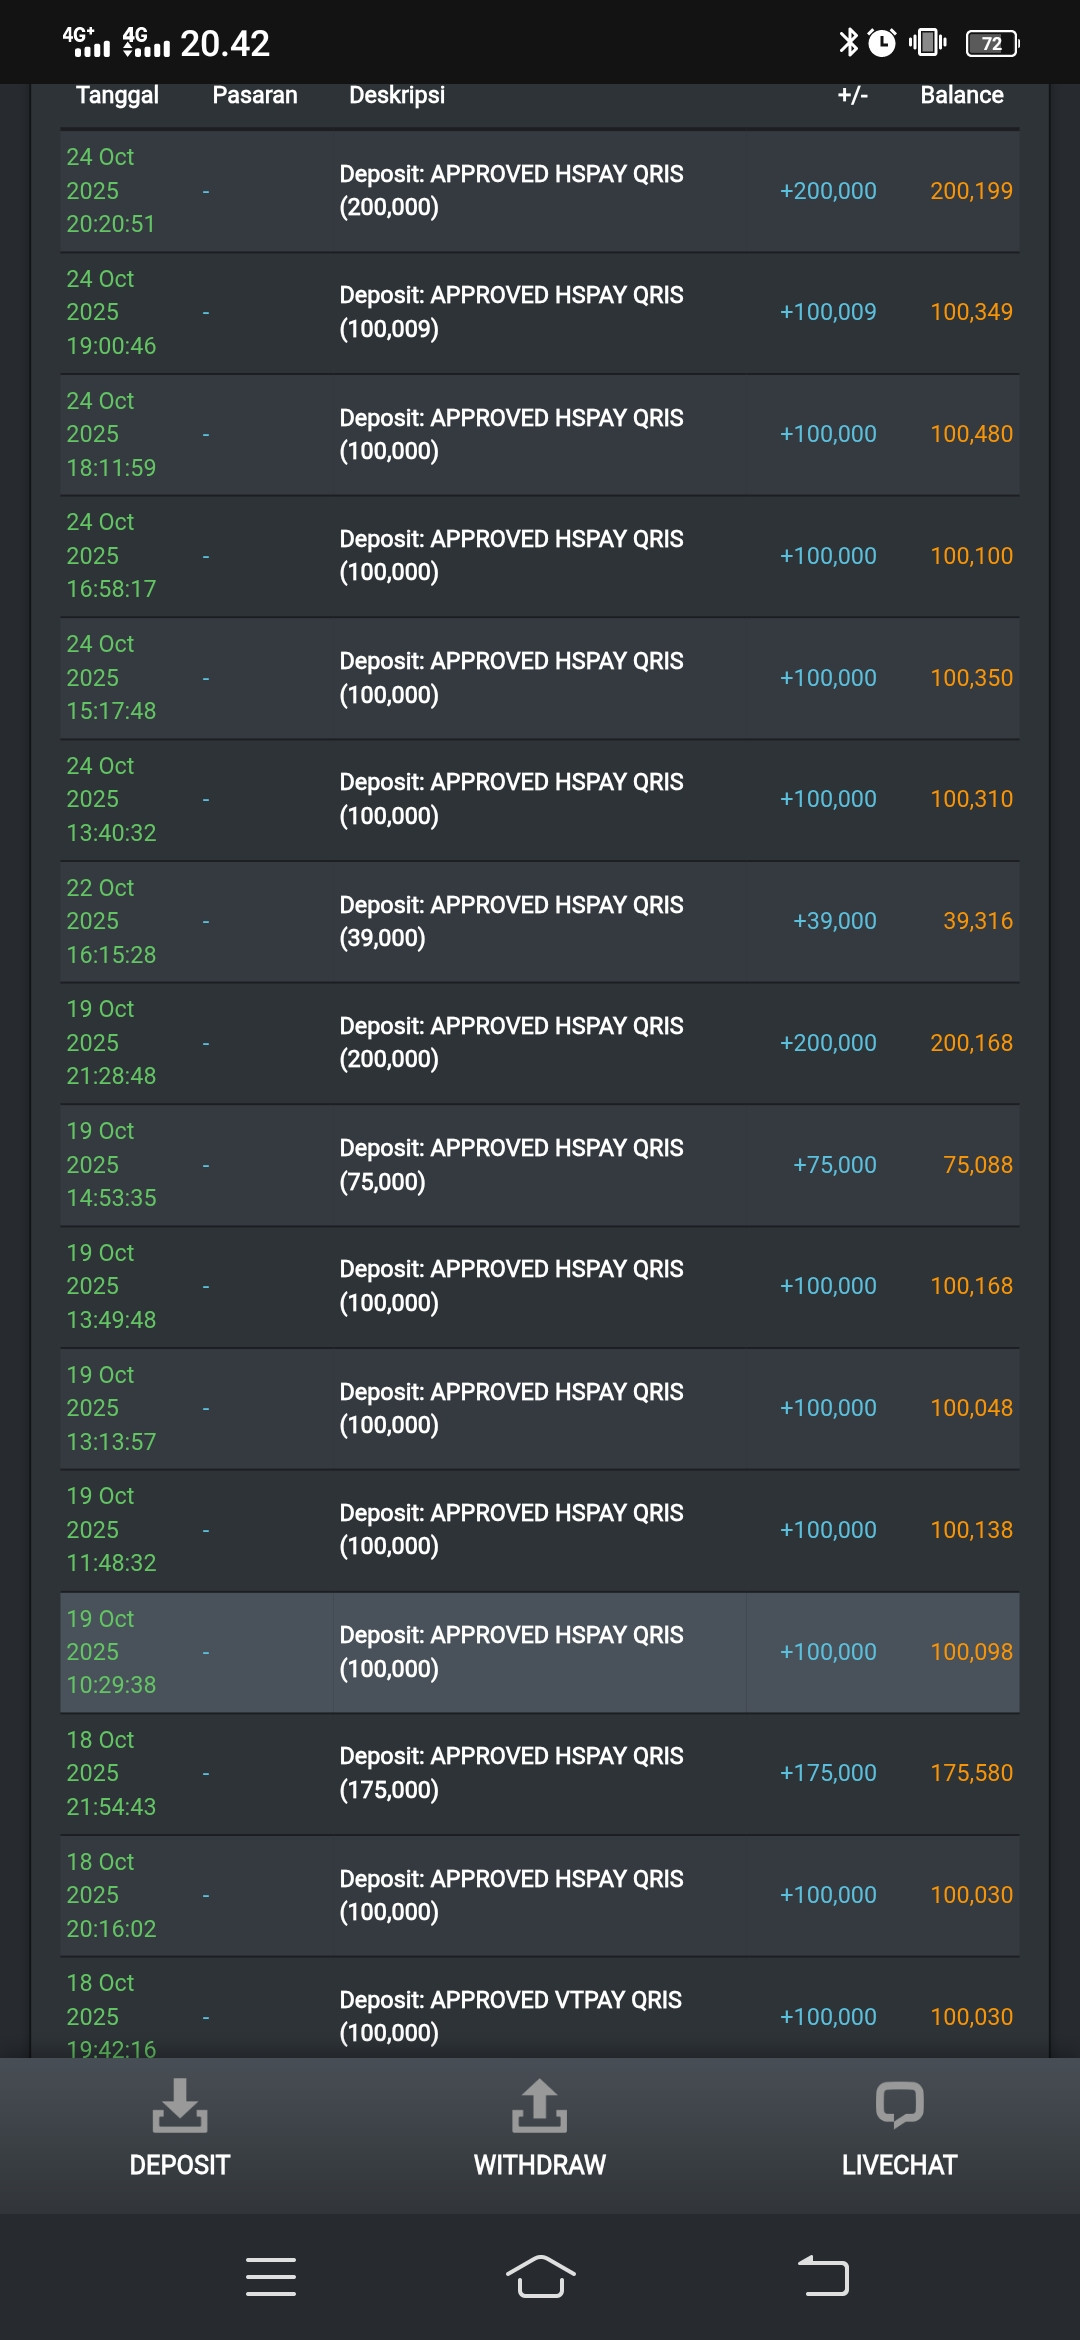Tap Android home navigation icon
Image resolution: width=1080 pixels, height=2340 pixels.
[x=540, y=2277]
